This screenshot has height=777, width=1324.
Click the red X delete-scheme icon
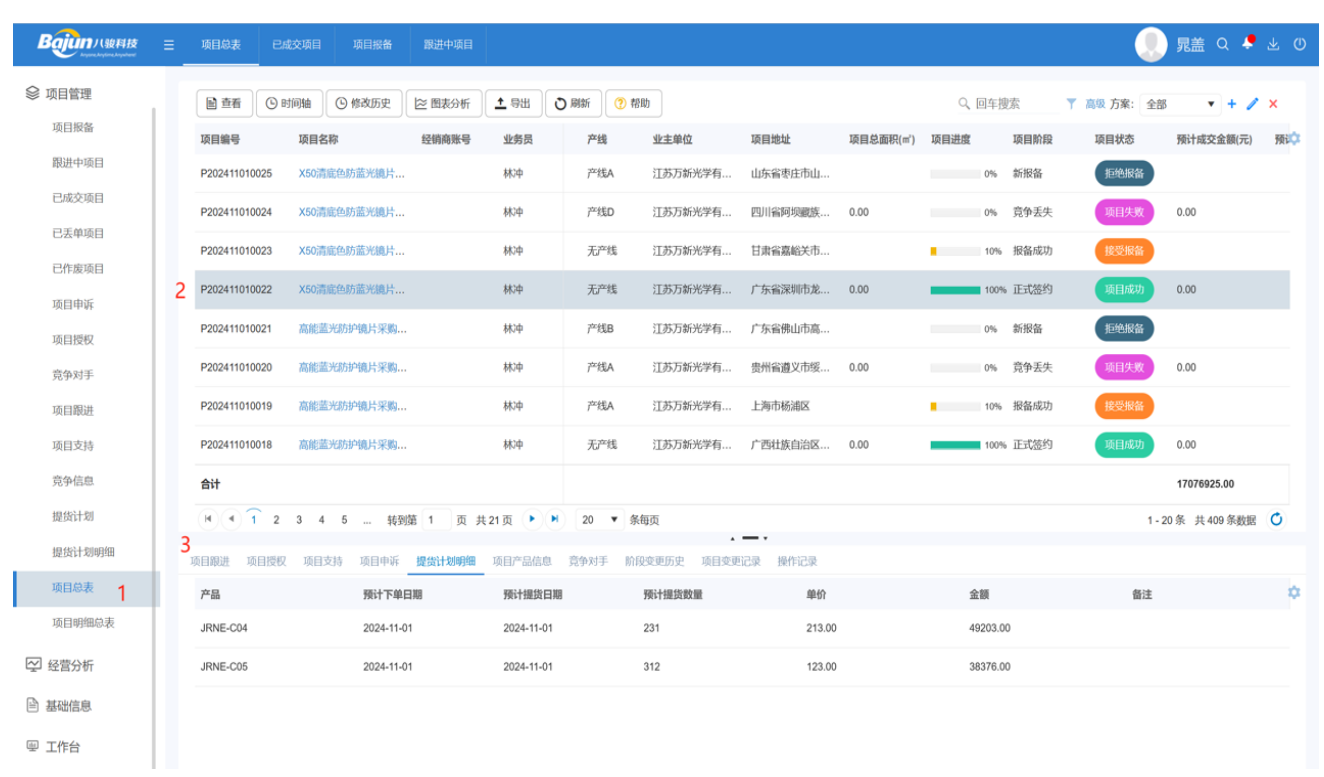(1273, 104)
